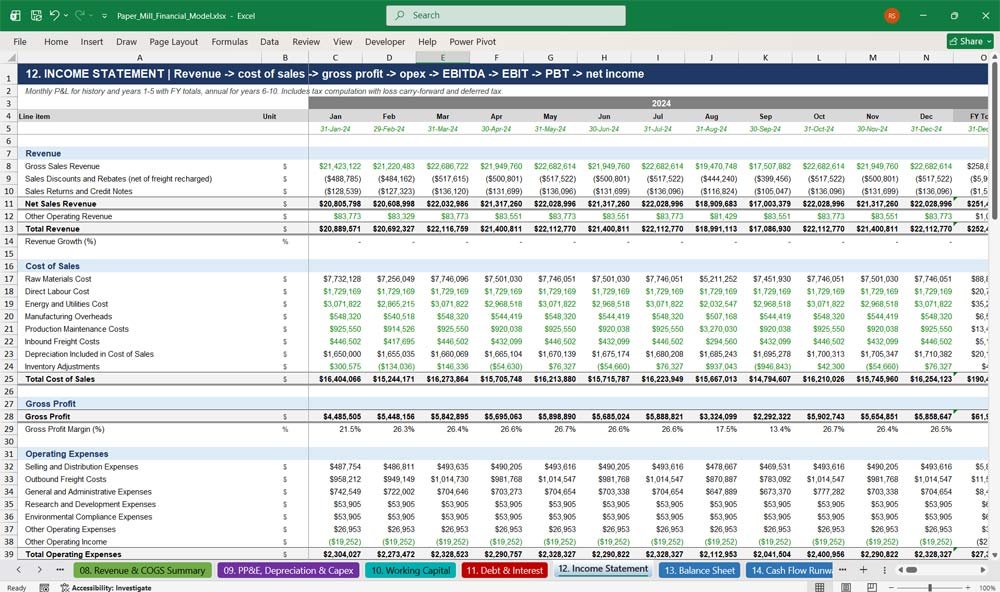Image resolution: width=1000 pixels, height=592 pixels.
Task: Click the Undo arrow icon
Action: click(54, 15)
